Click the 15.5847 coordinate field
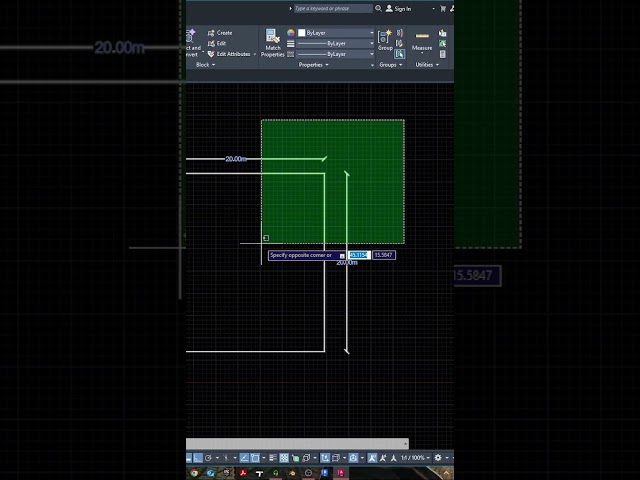The width and height of the screenshot is (640, 480). click(x=384, y=255)
